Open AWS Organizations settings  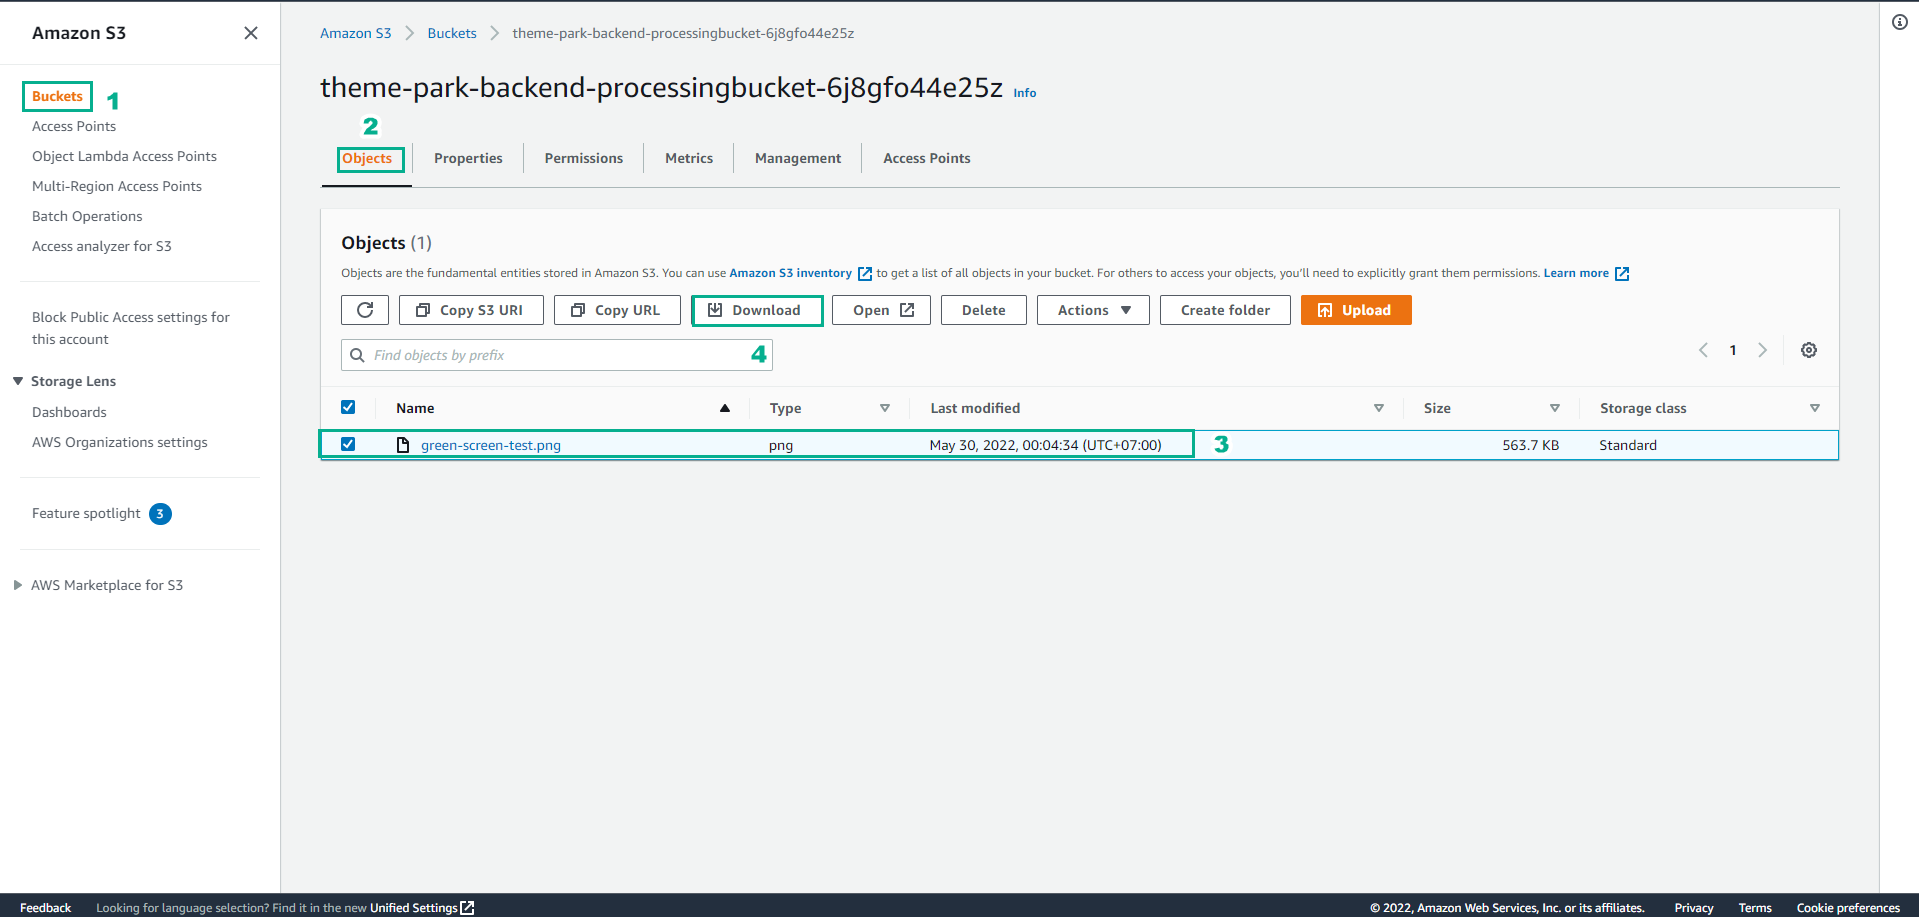click(x=120, y=442)
